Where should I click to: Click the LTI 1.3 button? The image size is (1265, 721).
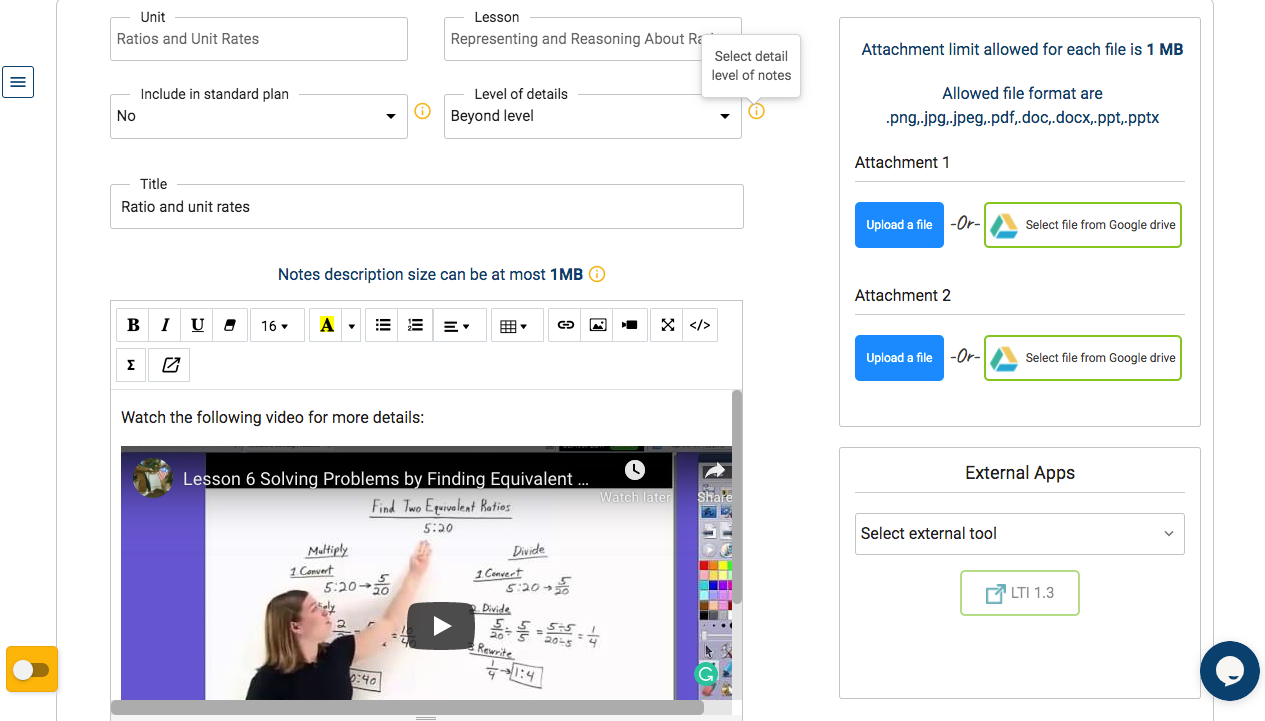[1020, 593]
